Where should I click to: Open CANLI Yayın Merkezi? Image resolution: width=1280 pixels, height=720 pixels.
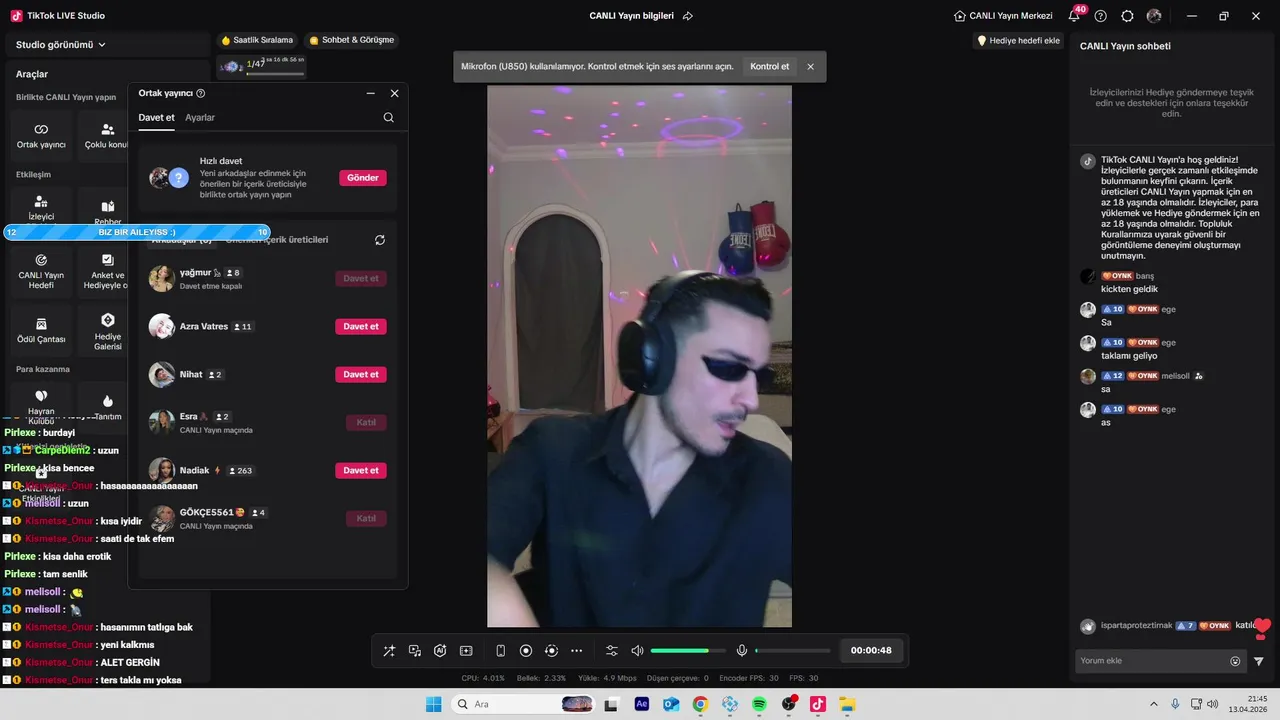coord(1003,16)
